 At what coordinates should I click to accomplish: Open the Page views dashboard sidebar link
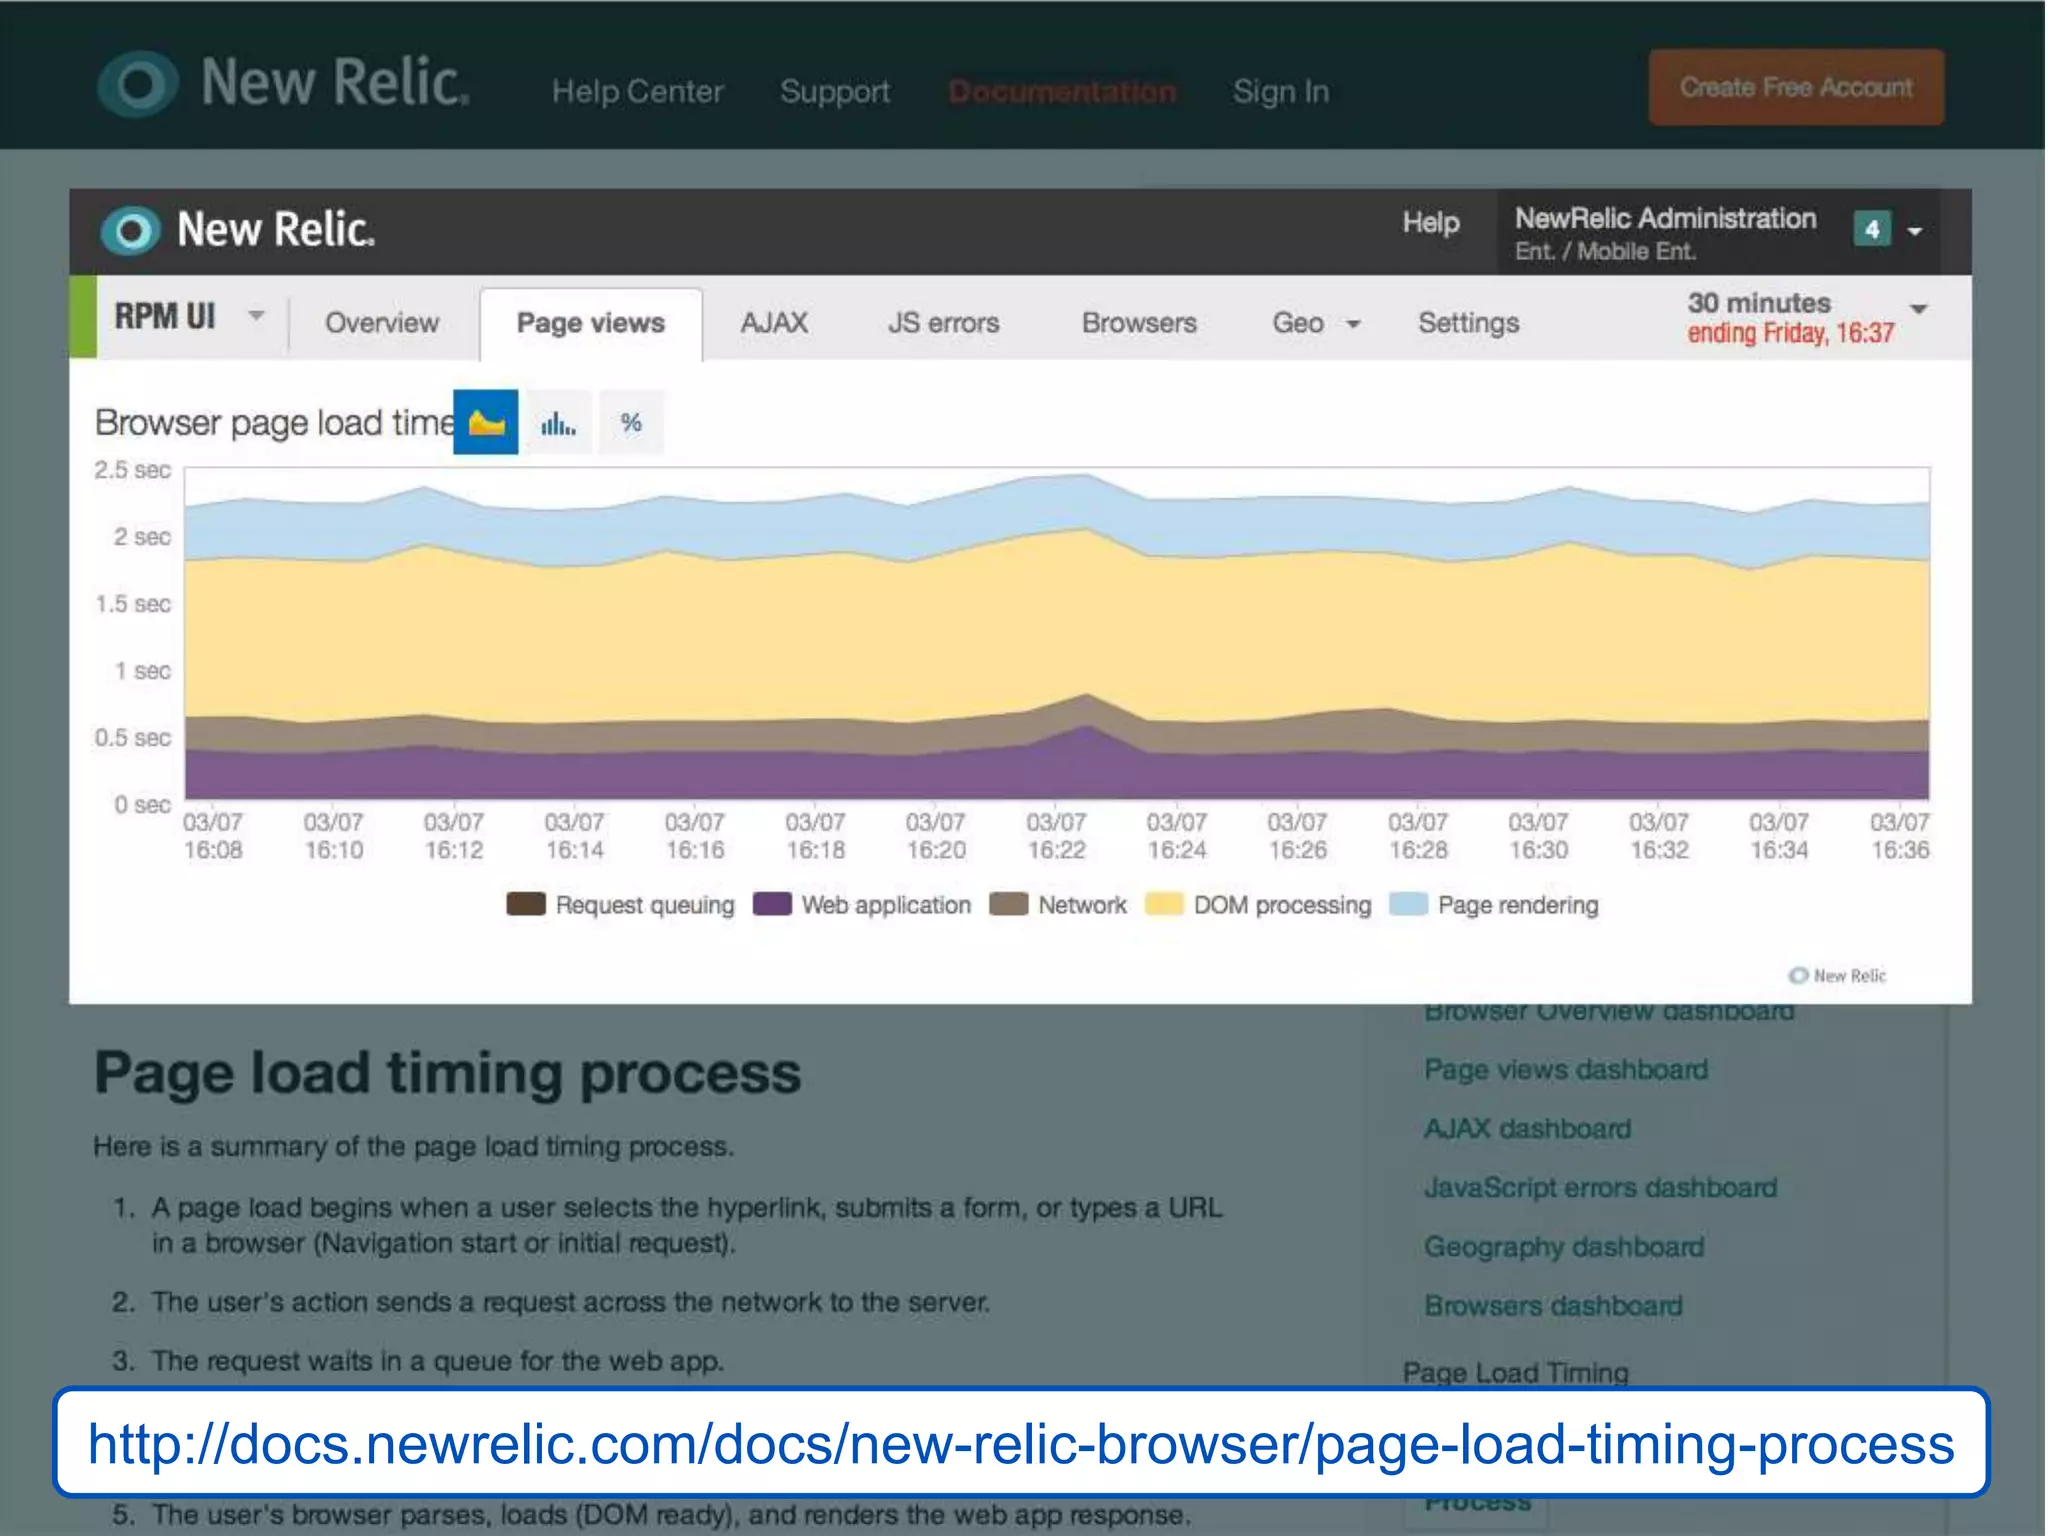coord(1565,1070)
